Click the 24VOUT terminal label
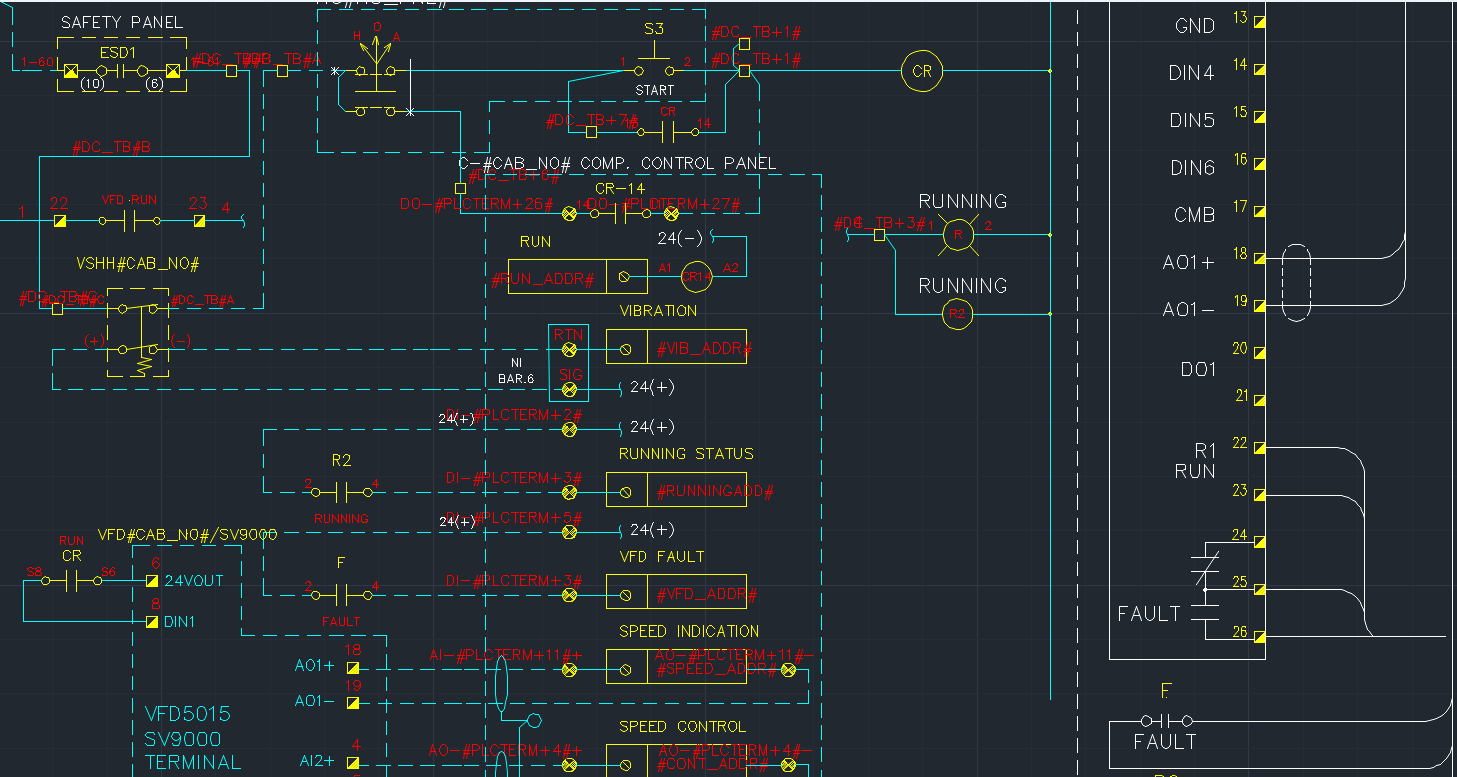 [x=194, y=581]
